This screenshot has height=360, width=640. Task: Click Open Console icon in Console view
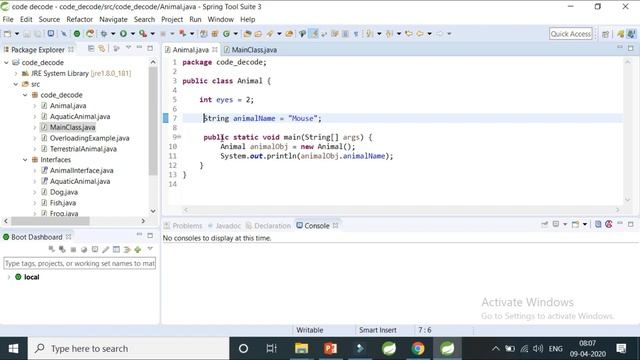click(x=575, y=224)
